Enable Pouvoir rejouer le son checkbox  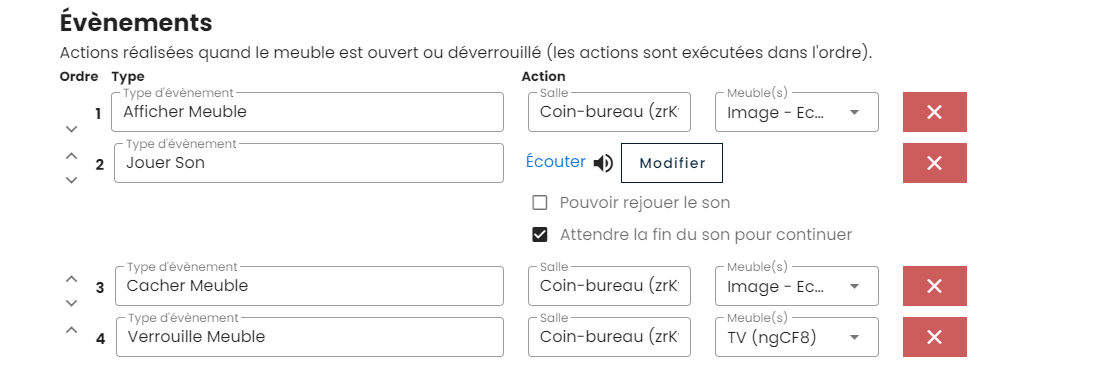tap(539, 203)
